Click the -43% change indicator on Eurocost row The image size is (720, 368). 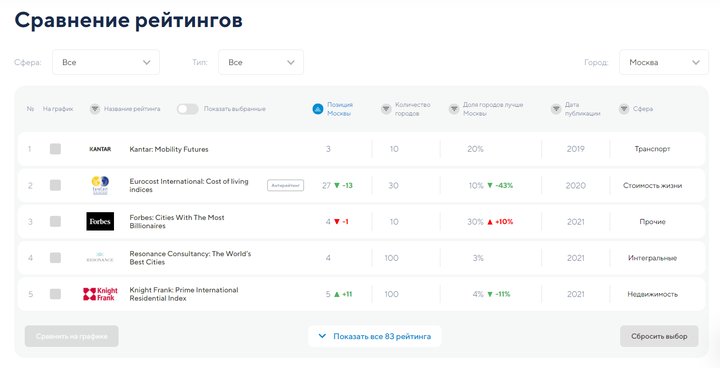coord(500,186)
